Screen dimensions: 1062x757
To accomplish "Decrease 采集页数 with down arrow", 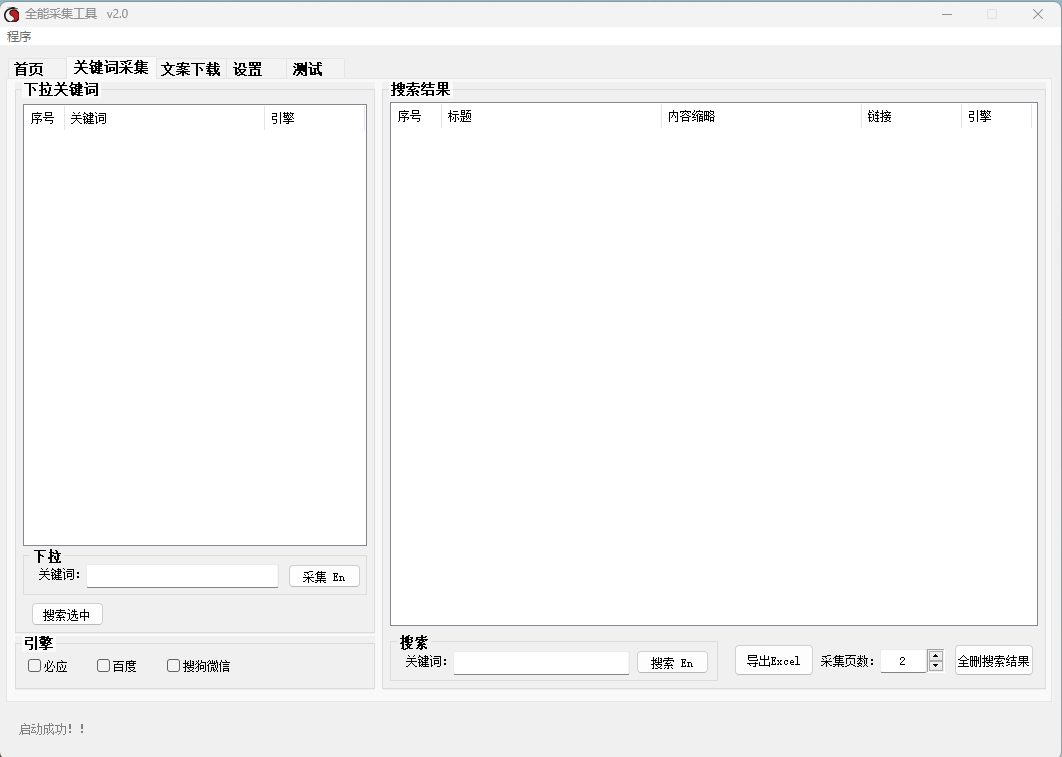I will pyautogui.click(x=936, y=666).
